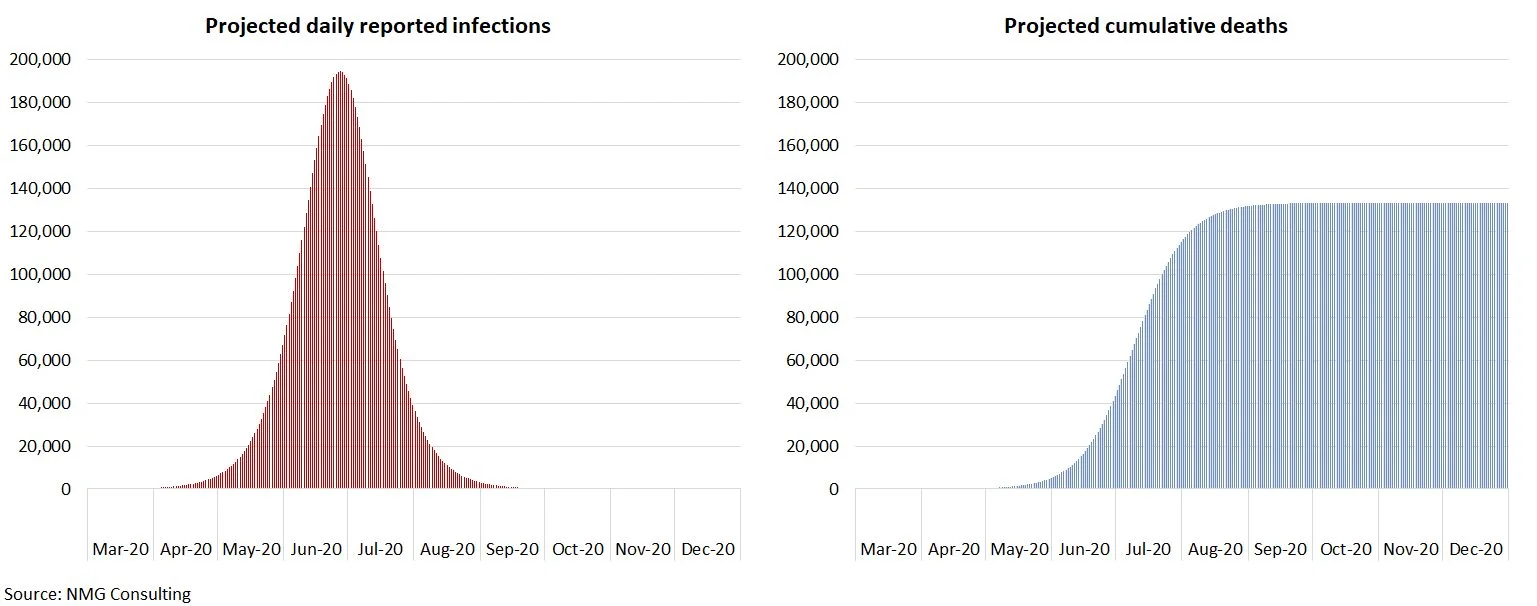The width and height of the screenshot is (1537, 606).
Task: Click the 200,000 axis value on deaths chart
Action: [808, 59]
